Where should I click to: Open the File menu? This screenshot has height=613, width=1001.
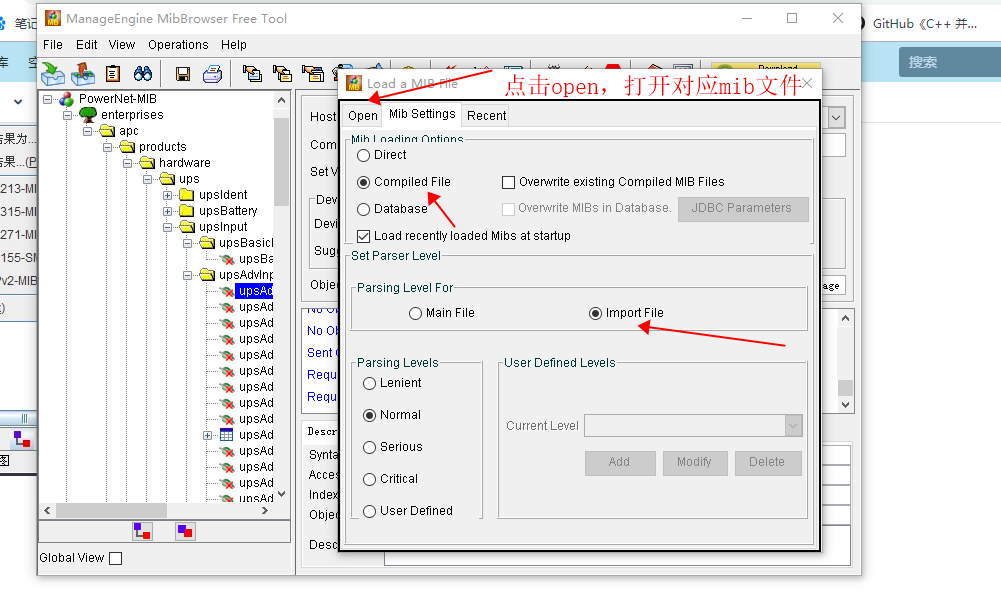53,45
